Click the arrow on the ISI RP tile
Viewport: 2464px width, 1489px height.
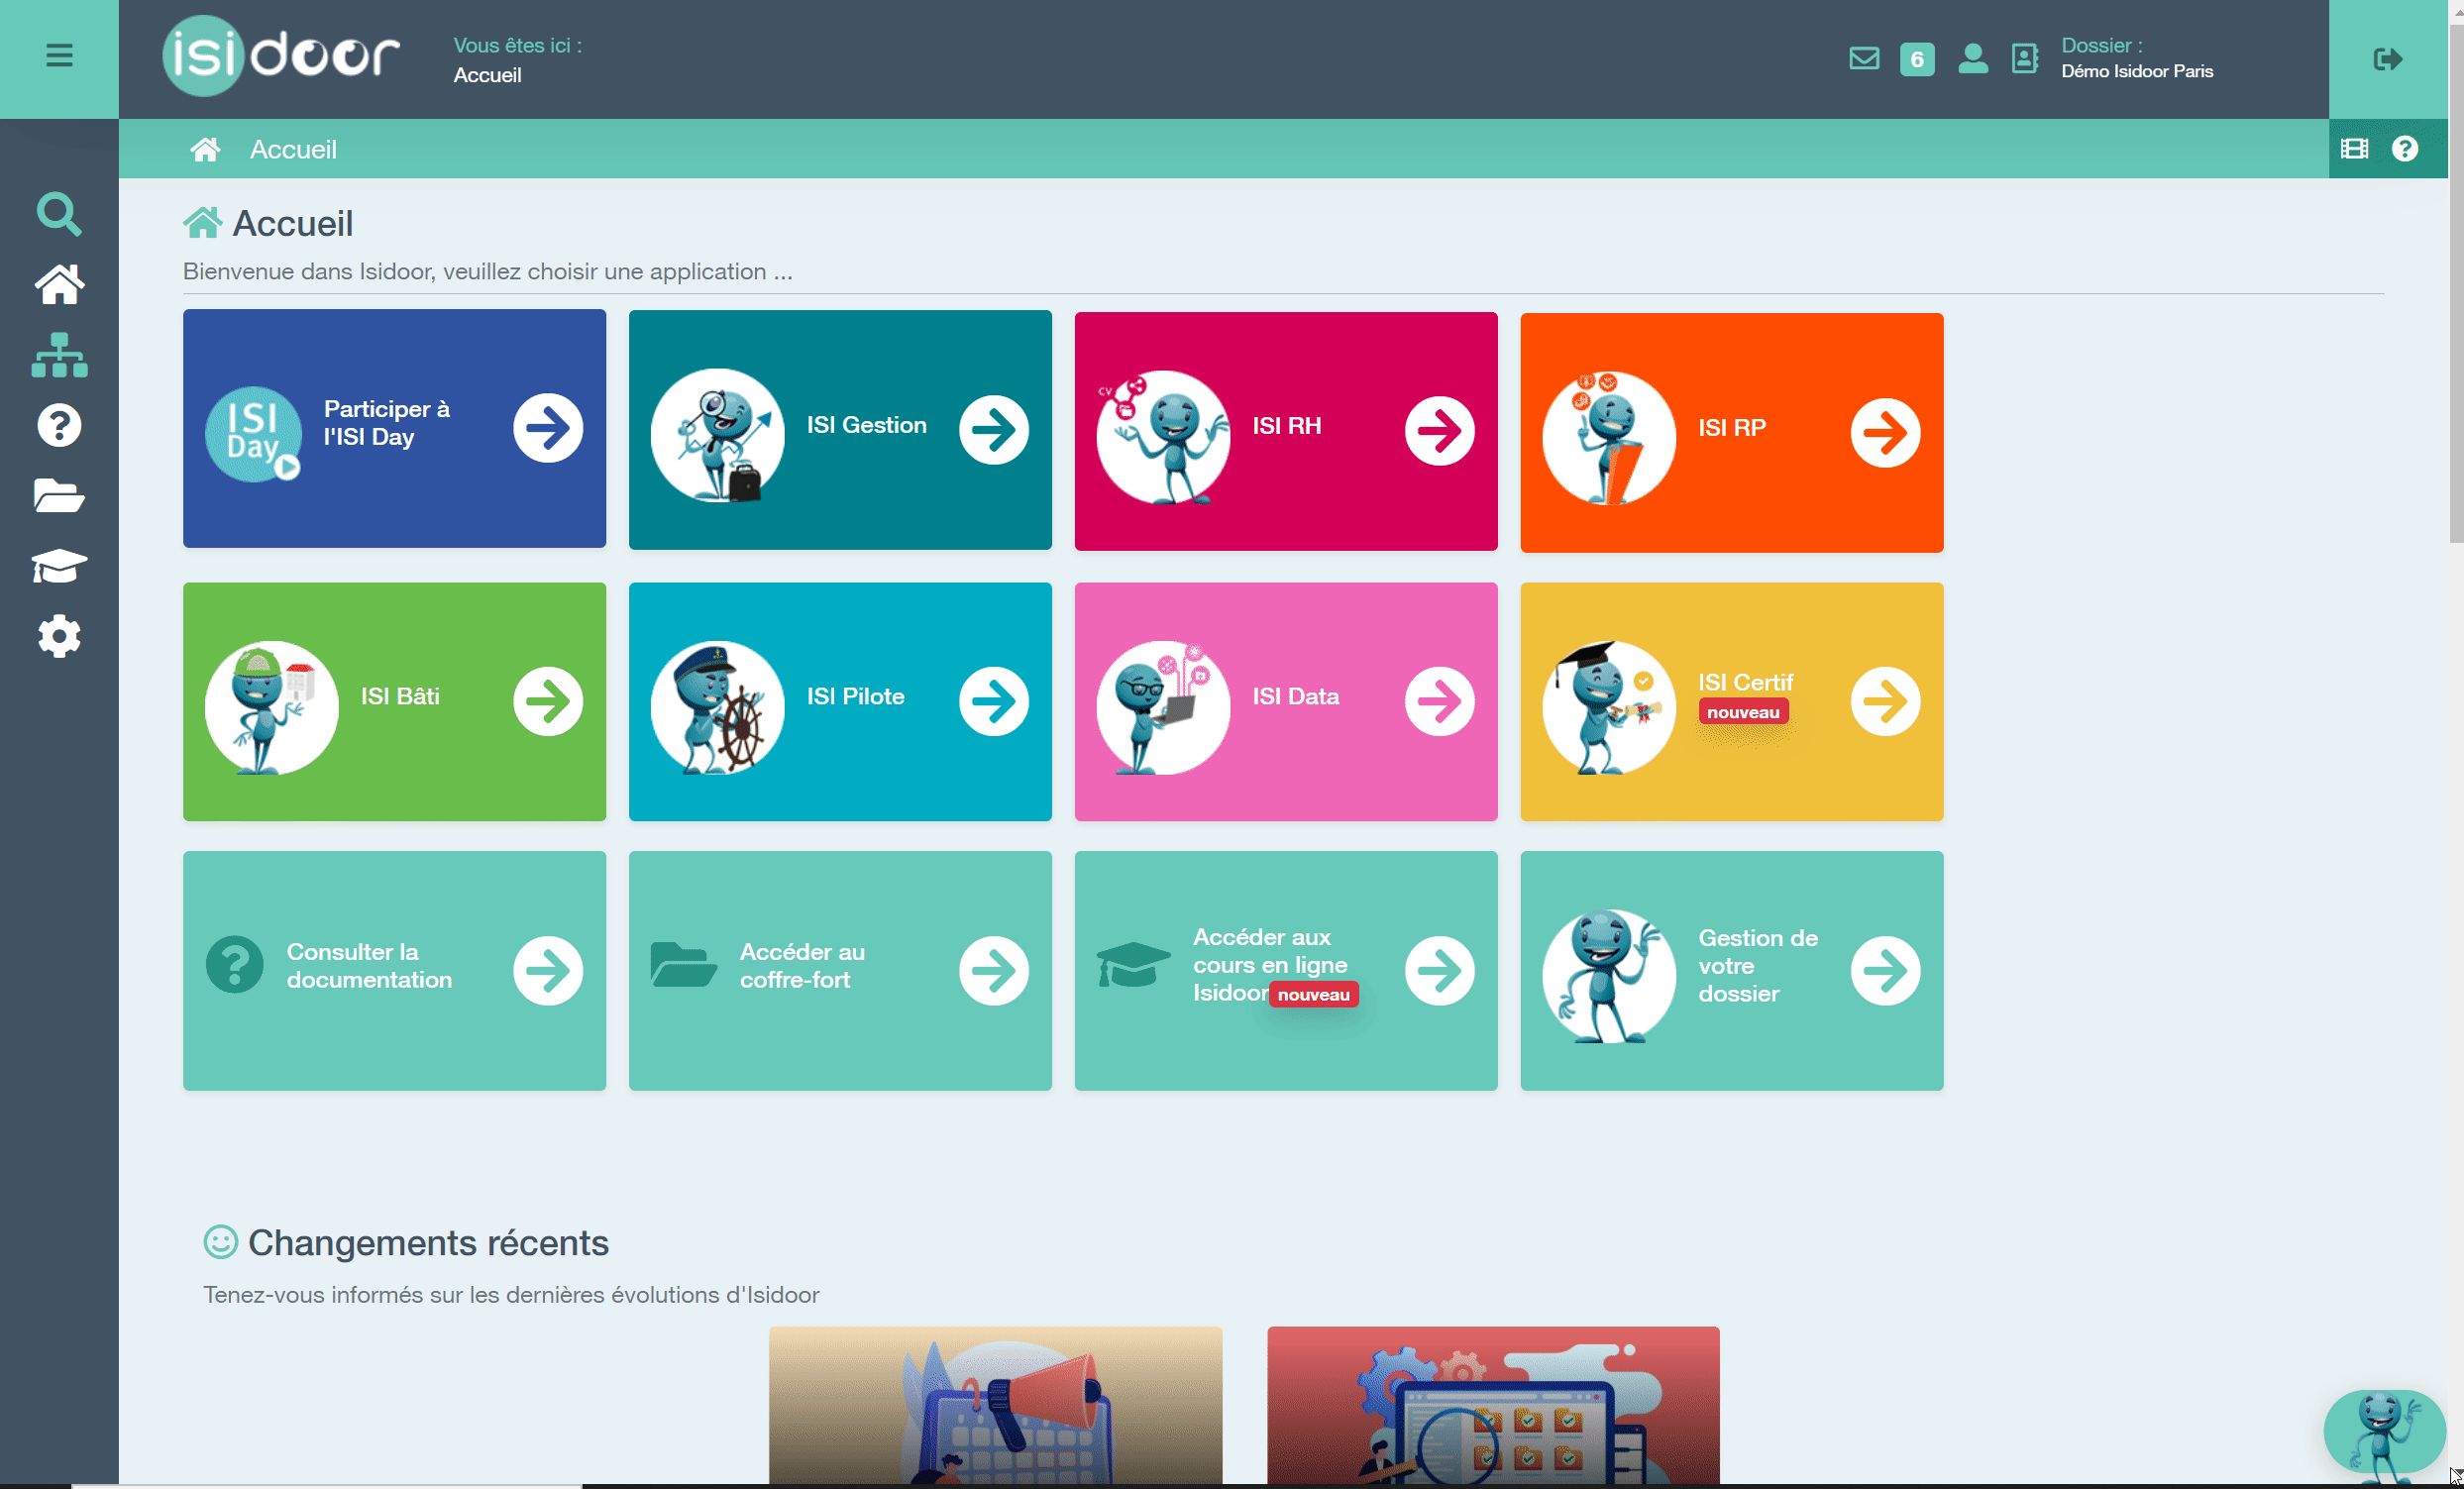point(1886,433)
